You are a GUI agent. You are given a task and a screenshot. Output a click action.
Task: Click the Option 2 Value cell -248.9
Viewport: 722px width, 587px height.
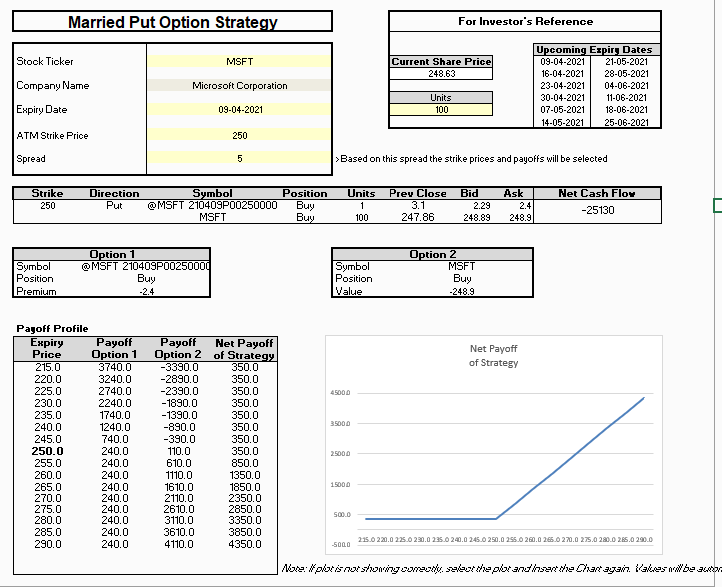pyautogui.click(x=462, y=291)
